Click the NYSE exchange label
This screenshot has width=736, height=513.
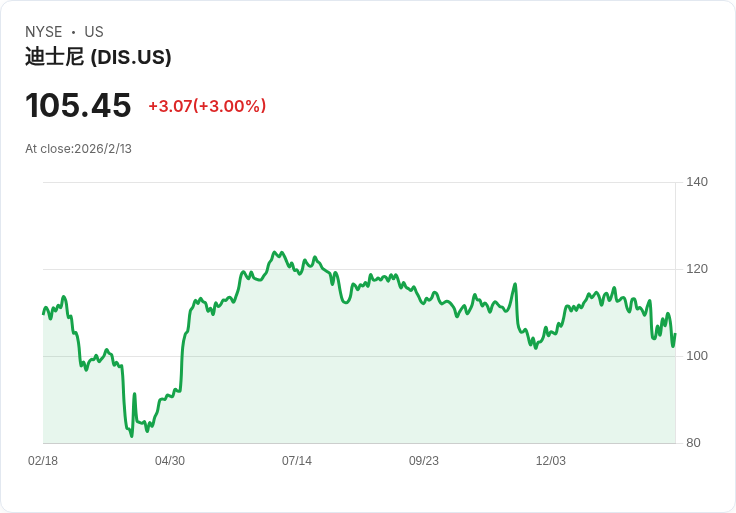click(43, 32)
